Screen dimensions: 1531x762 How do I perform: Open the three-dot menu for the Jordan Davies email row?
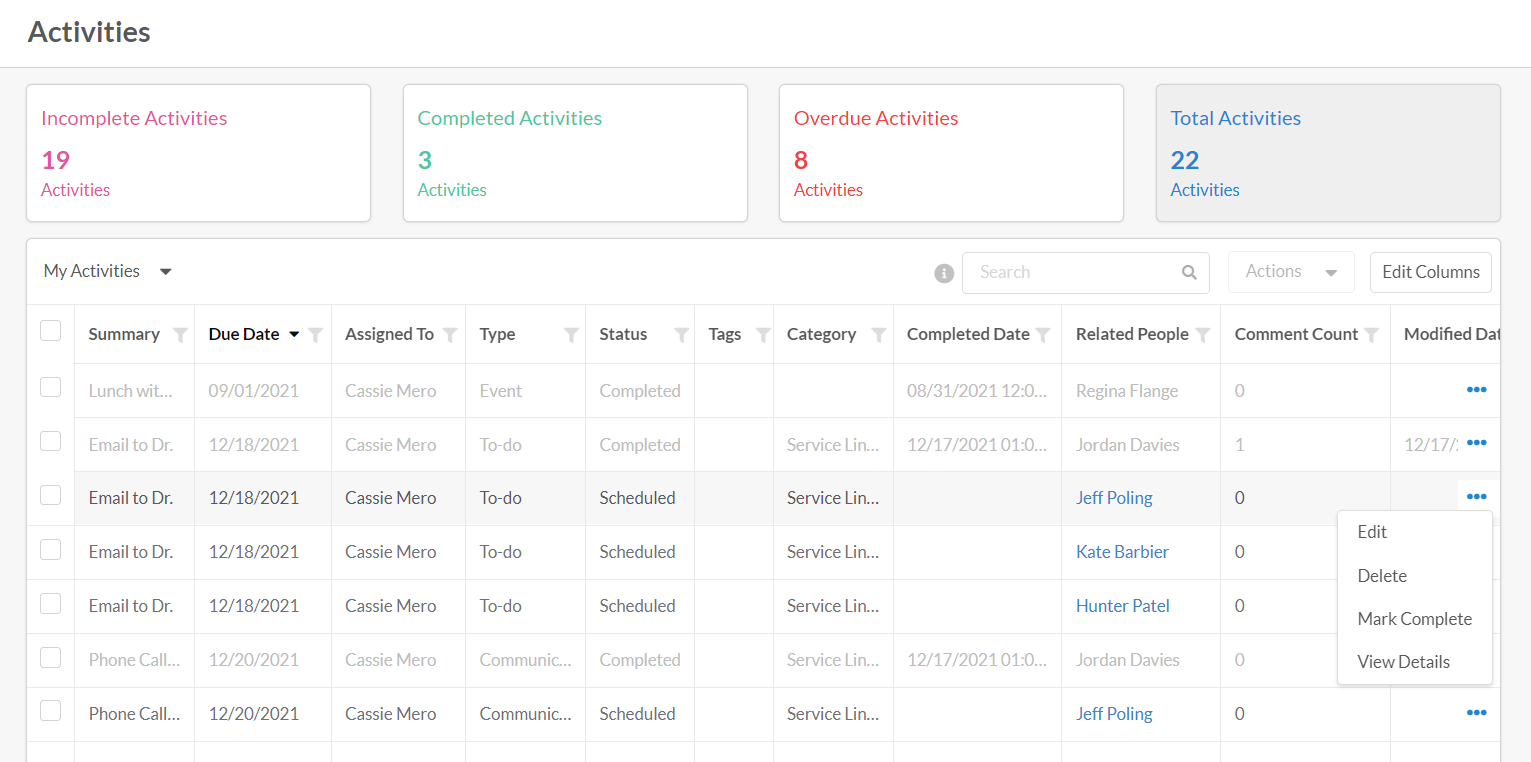(x=1476, y=444)
